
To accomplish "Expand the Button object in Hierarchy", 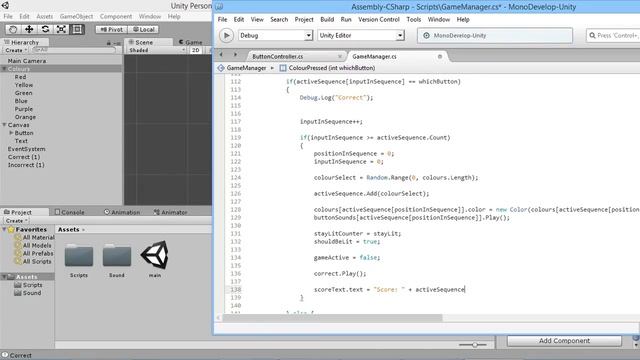I will tap(11, 133).
